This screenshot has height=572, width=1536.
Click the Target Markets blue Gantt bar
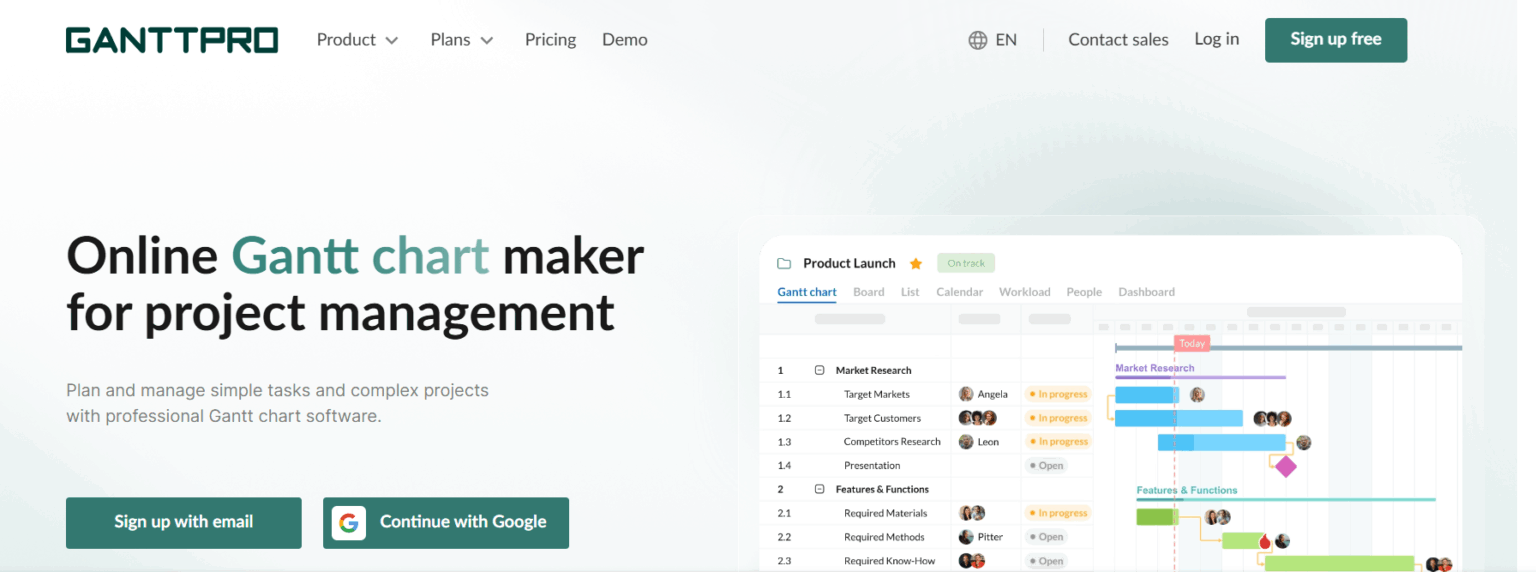tap(1147, 395)
